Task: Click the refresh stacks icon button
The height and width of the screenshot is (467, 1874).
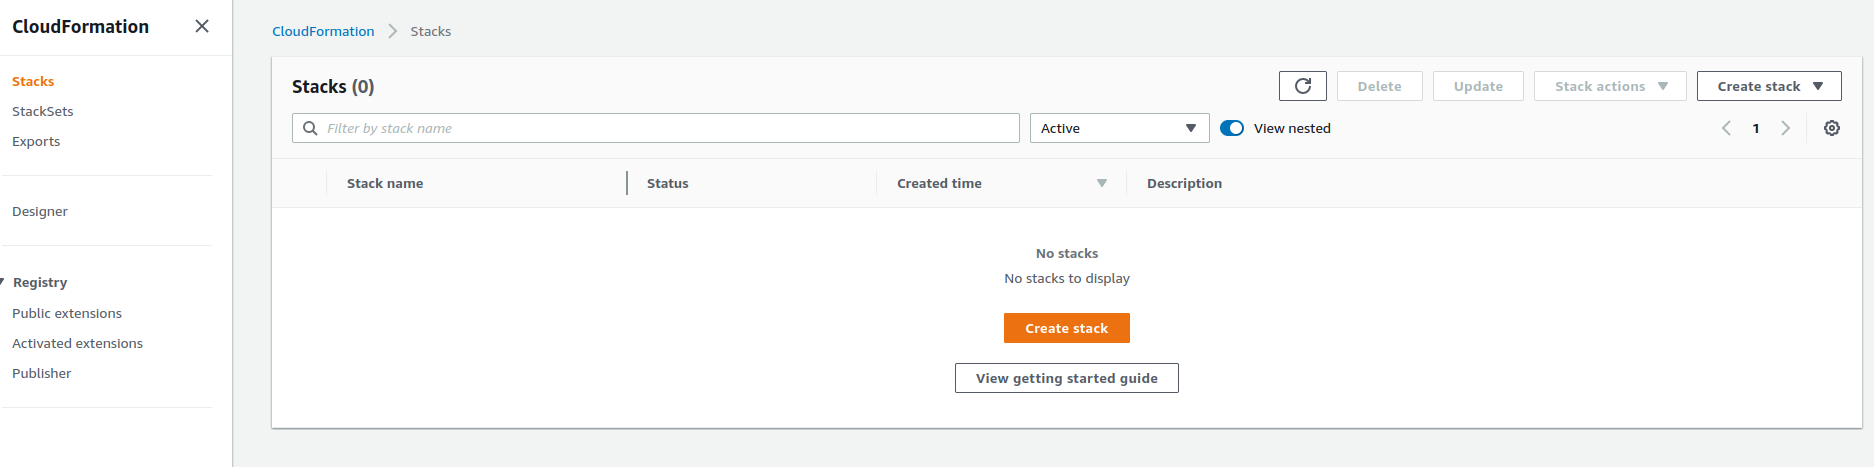Action: click(1302, 86)
